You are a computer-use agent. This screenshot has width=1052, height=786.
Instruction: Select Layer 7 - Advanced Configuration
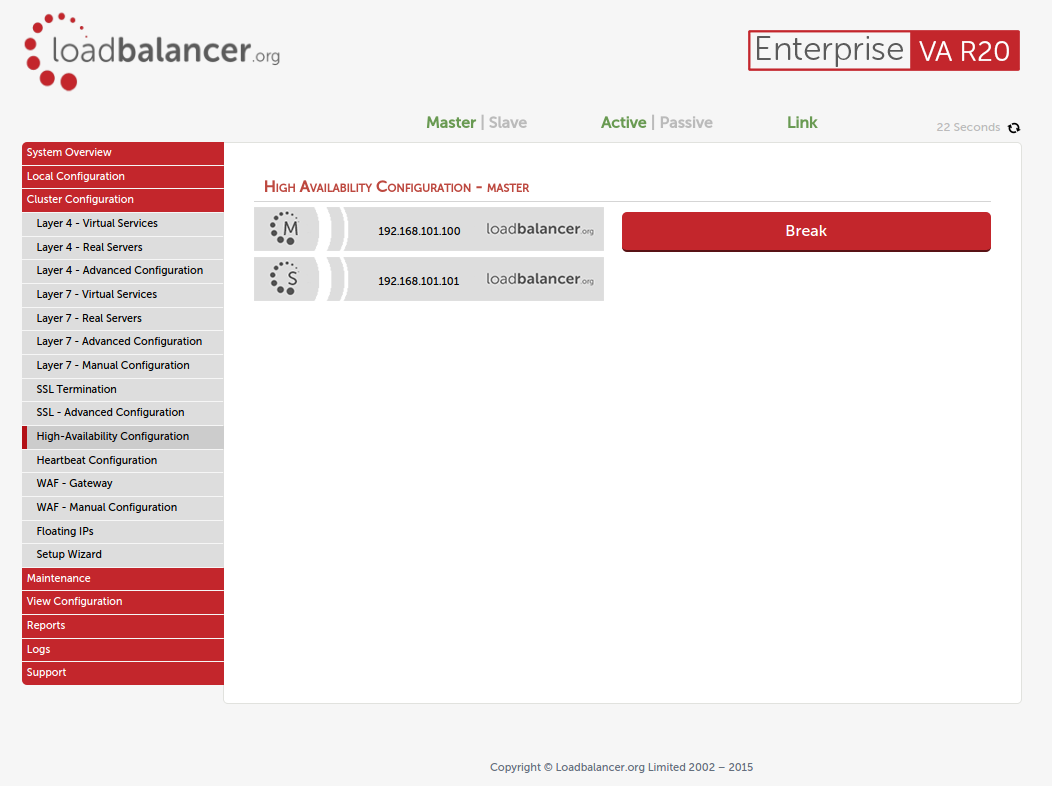pos(123,342)
